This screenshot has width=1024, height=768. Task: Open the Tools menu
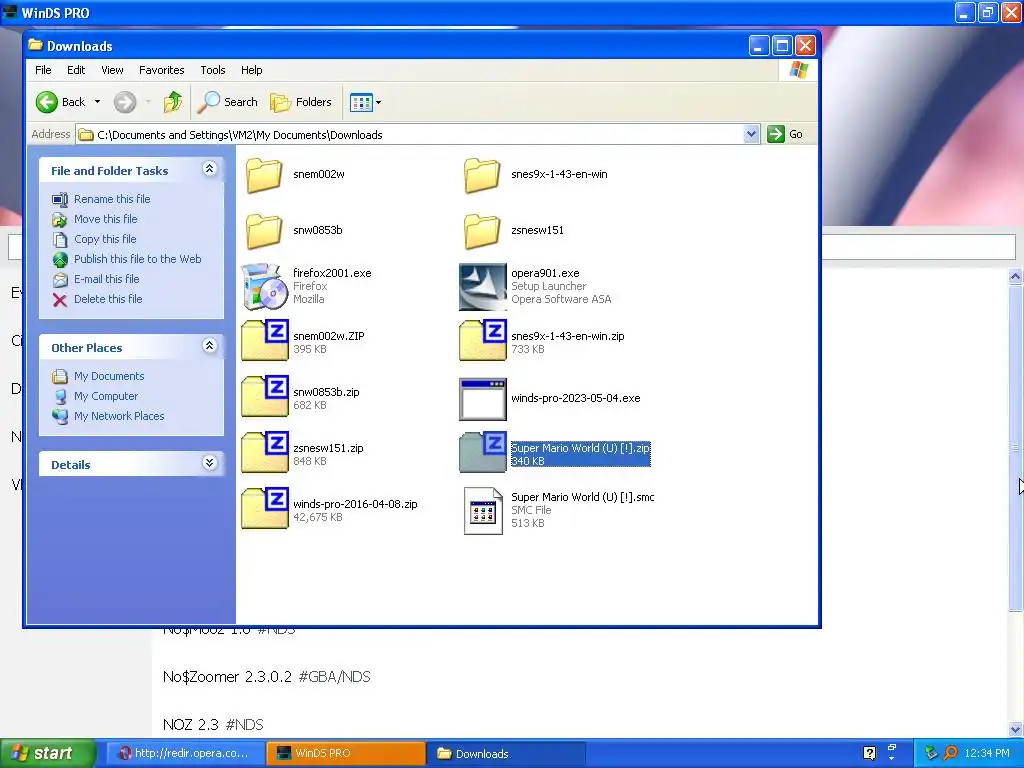point(213,70)
